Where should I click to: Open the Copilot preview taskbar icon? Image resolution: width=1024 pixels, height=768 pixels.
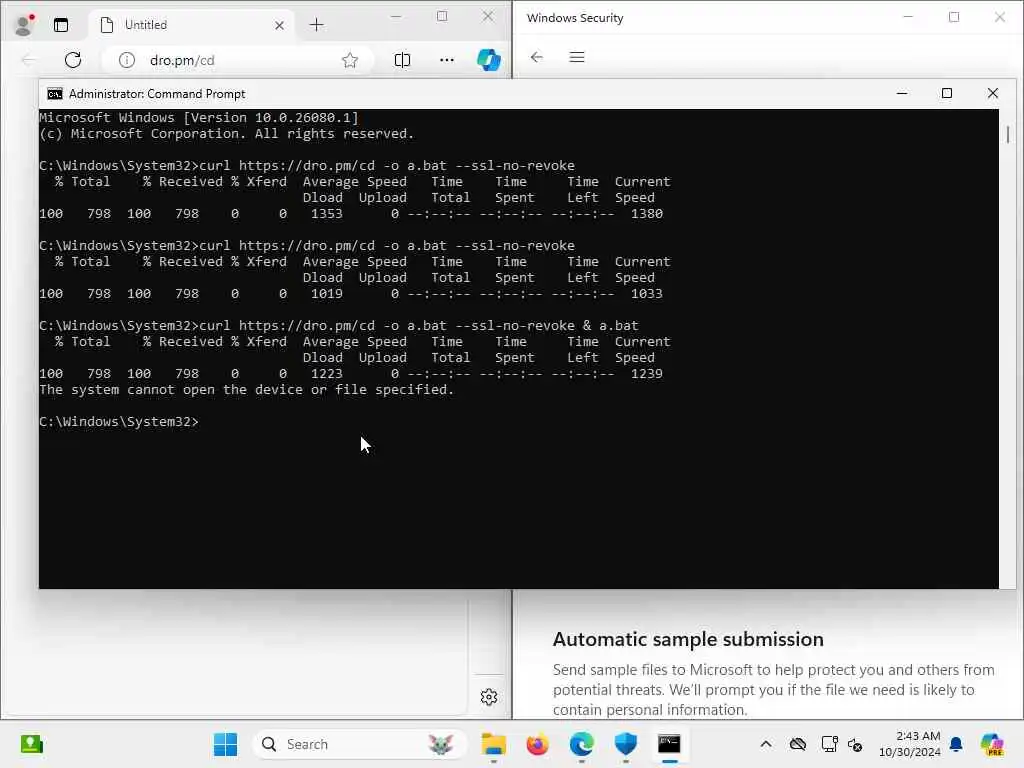(x=992, y=744)
